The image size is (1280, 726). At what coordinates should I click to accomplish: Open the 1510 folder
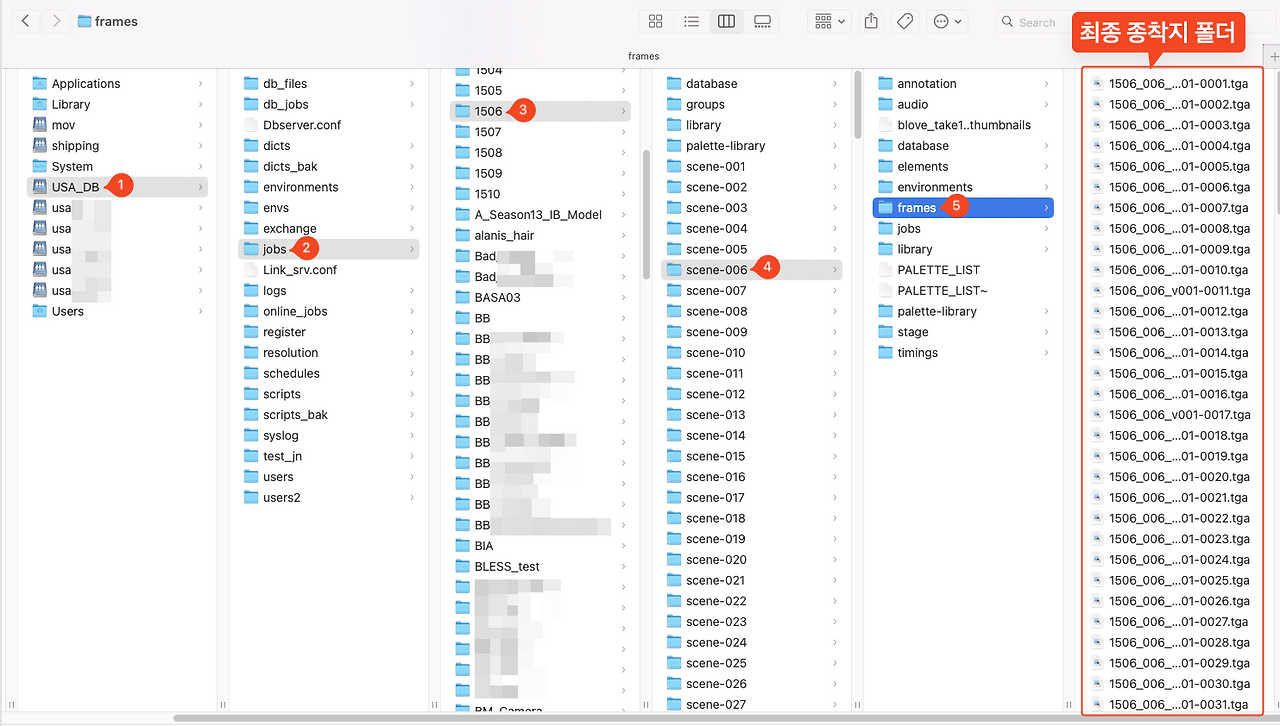[x=540, y=194]
